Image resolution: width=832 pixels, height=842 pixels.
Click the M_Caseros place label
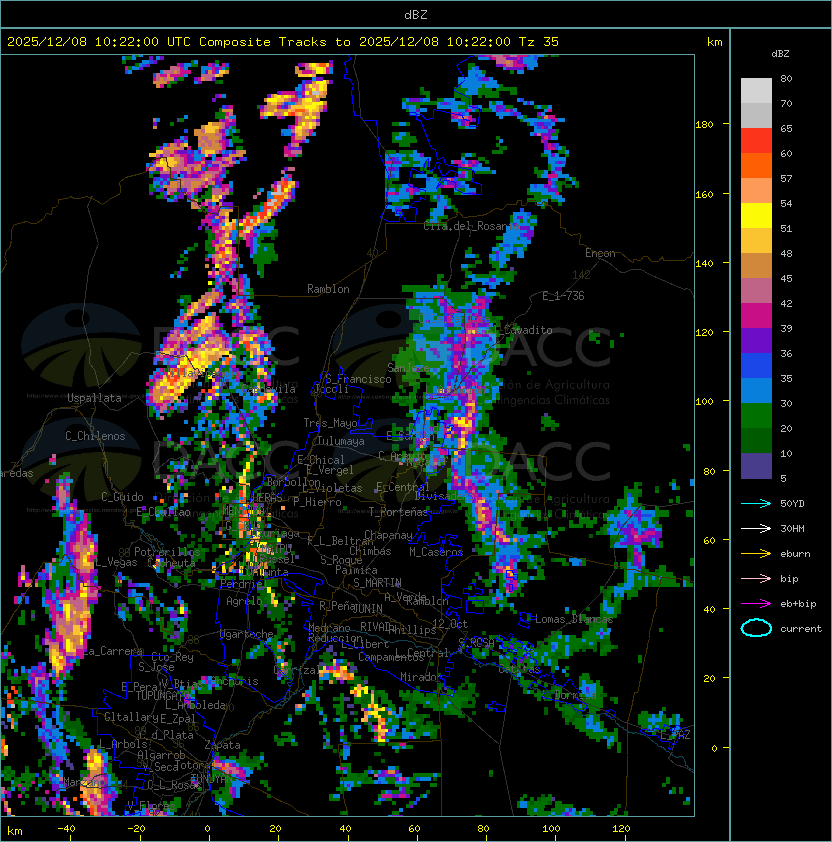[x=436, y=552]
